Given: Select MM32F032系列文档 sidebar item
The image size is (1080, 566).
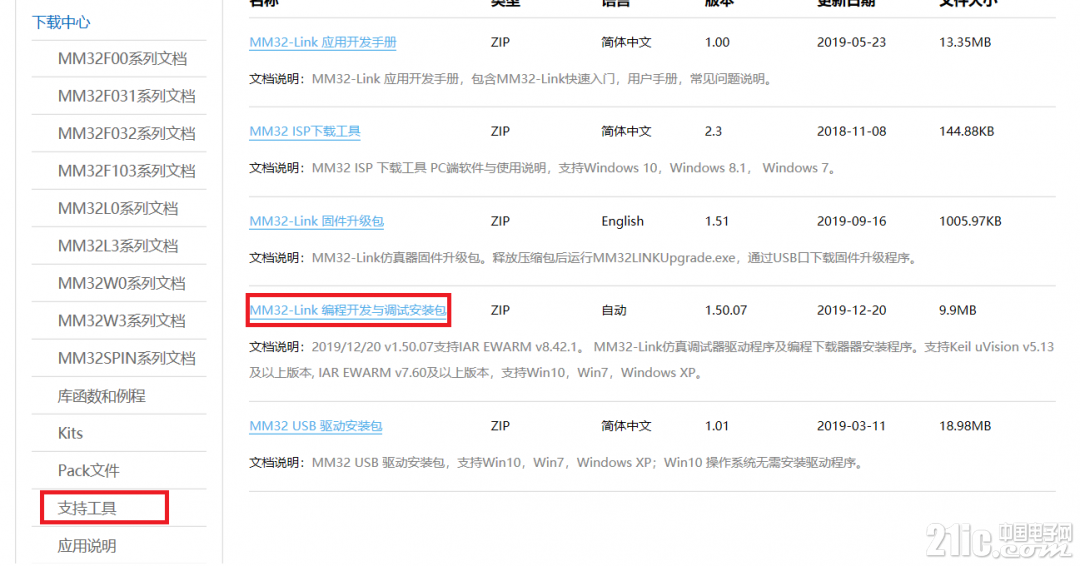Looking at the screenshot, I should (126, 134).
